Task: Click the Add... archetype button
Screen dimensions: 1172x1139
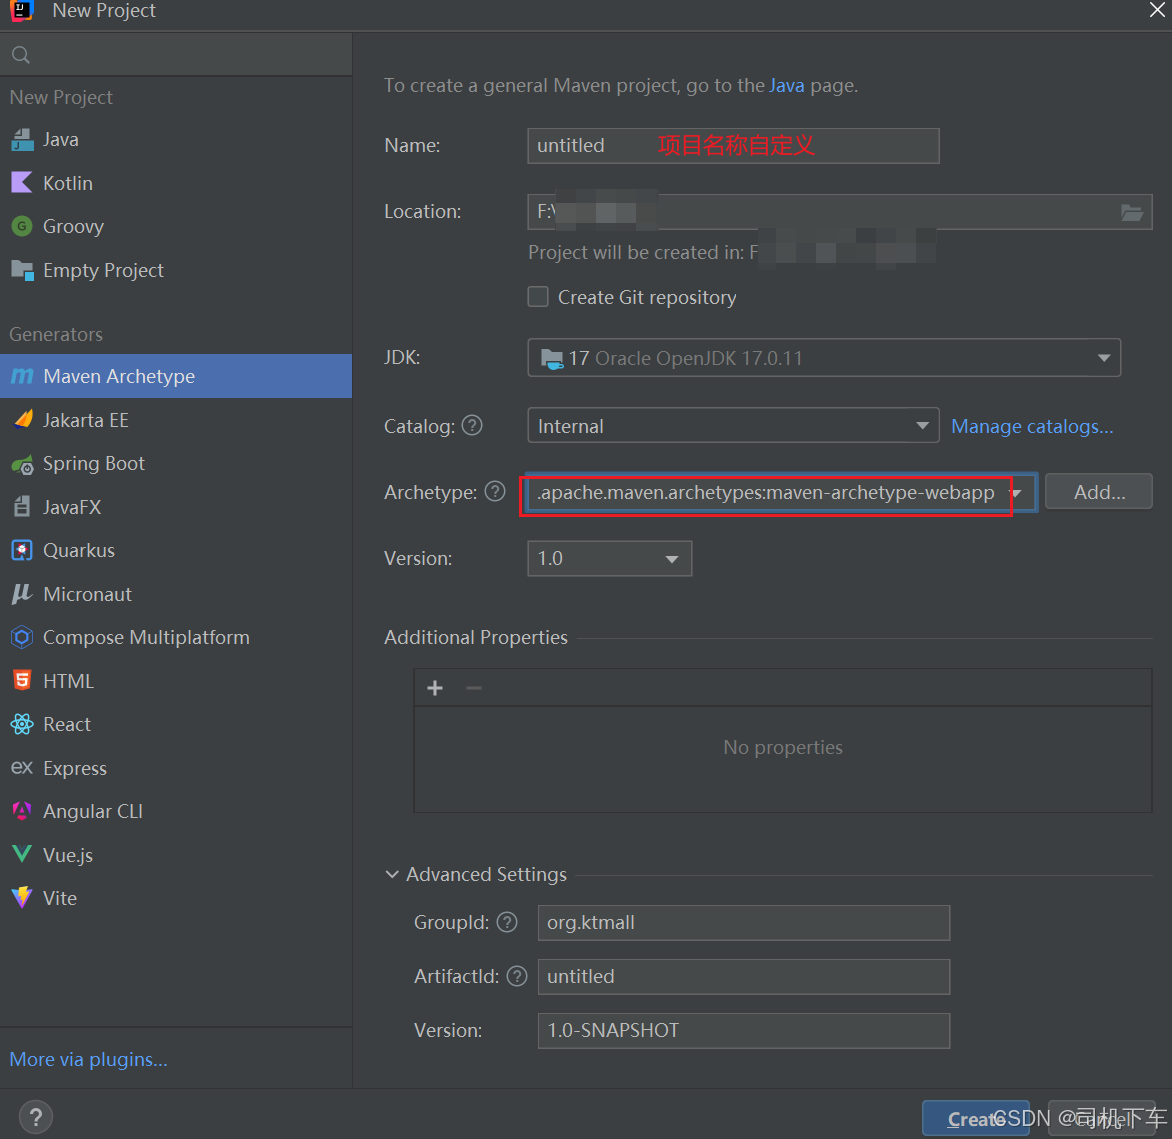Action: pyautogui.click(x=1099, y=492)
